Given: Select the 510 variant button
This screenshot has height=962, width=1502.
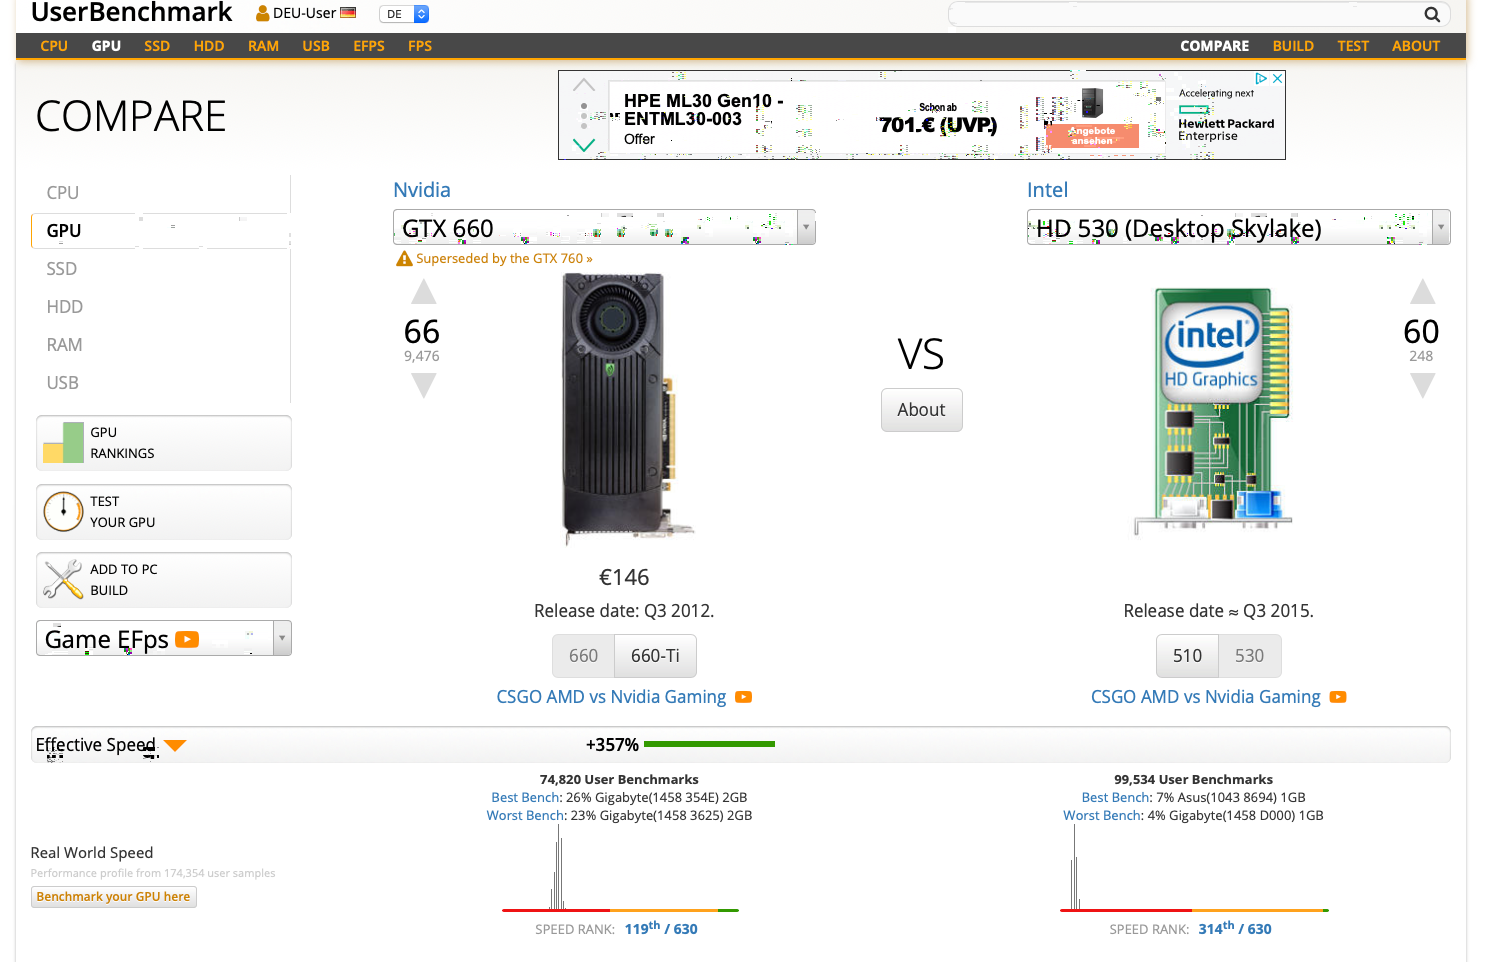Looking at the screenshot, I should point(1187,656).
